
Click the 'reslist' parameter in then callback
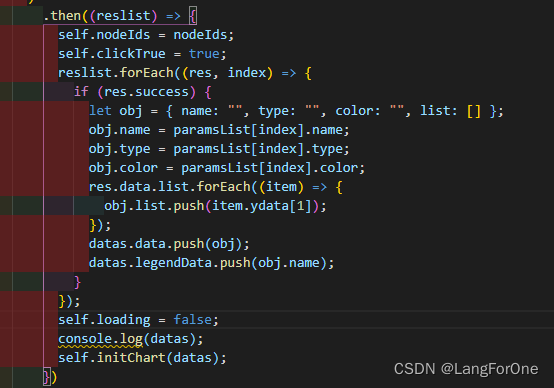[x=123, y=16]
